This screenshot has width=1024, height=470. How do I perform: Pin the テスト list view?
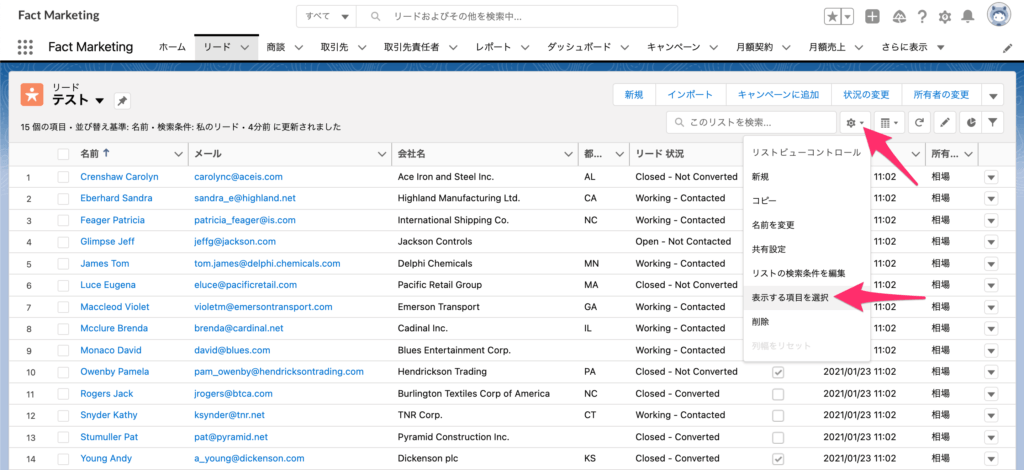pyautogui.click(x=122, y=101)
